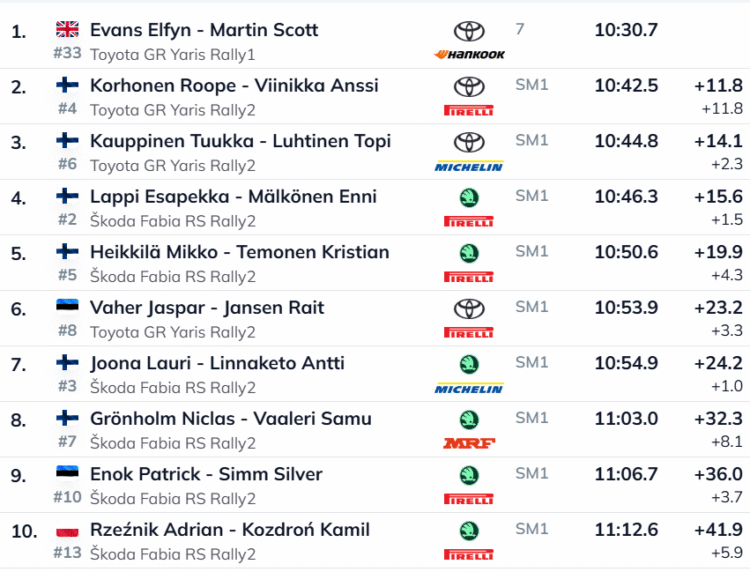
Task: Click the Pirelli logo in Korhonen's row
Action: [x=468, y=111]
